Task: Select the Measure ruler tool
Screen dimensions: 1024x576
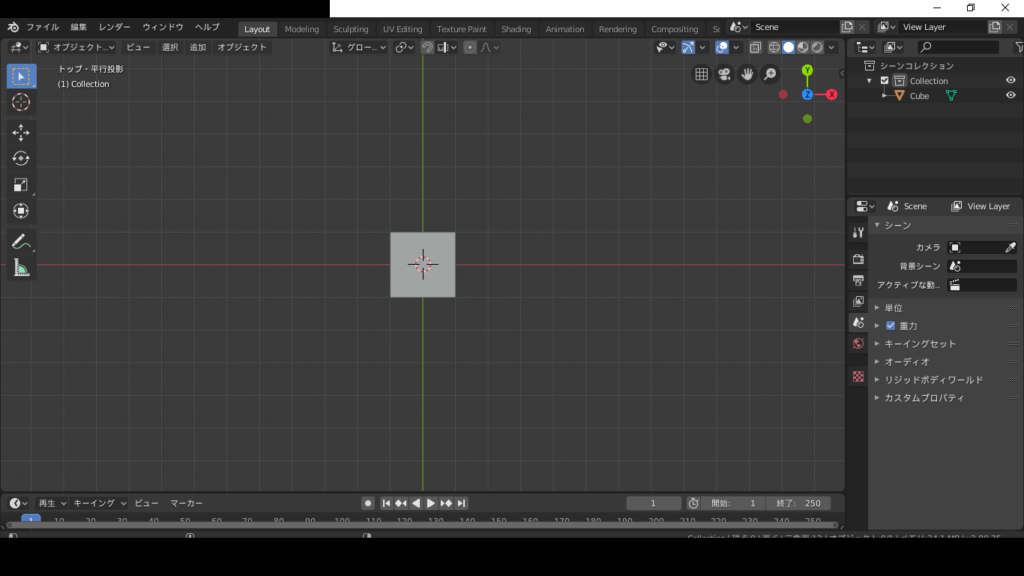Action: click(21, 267)
